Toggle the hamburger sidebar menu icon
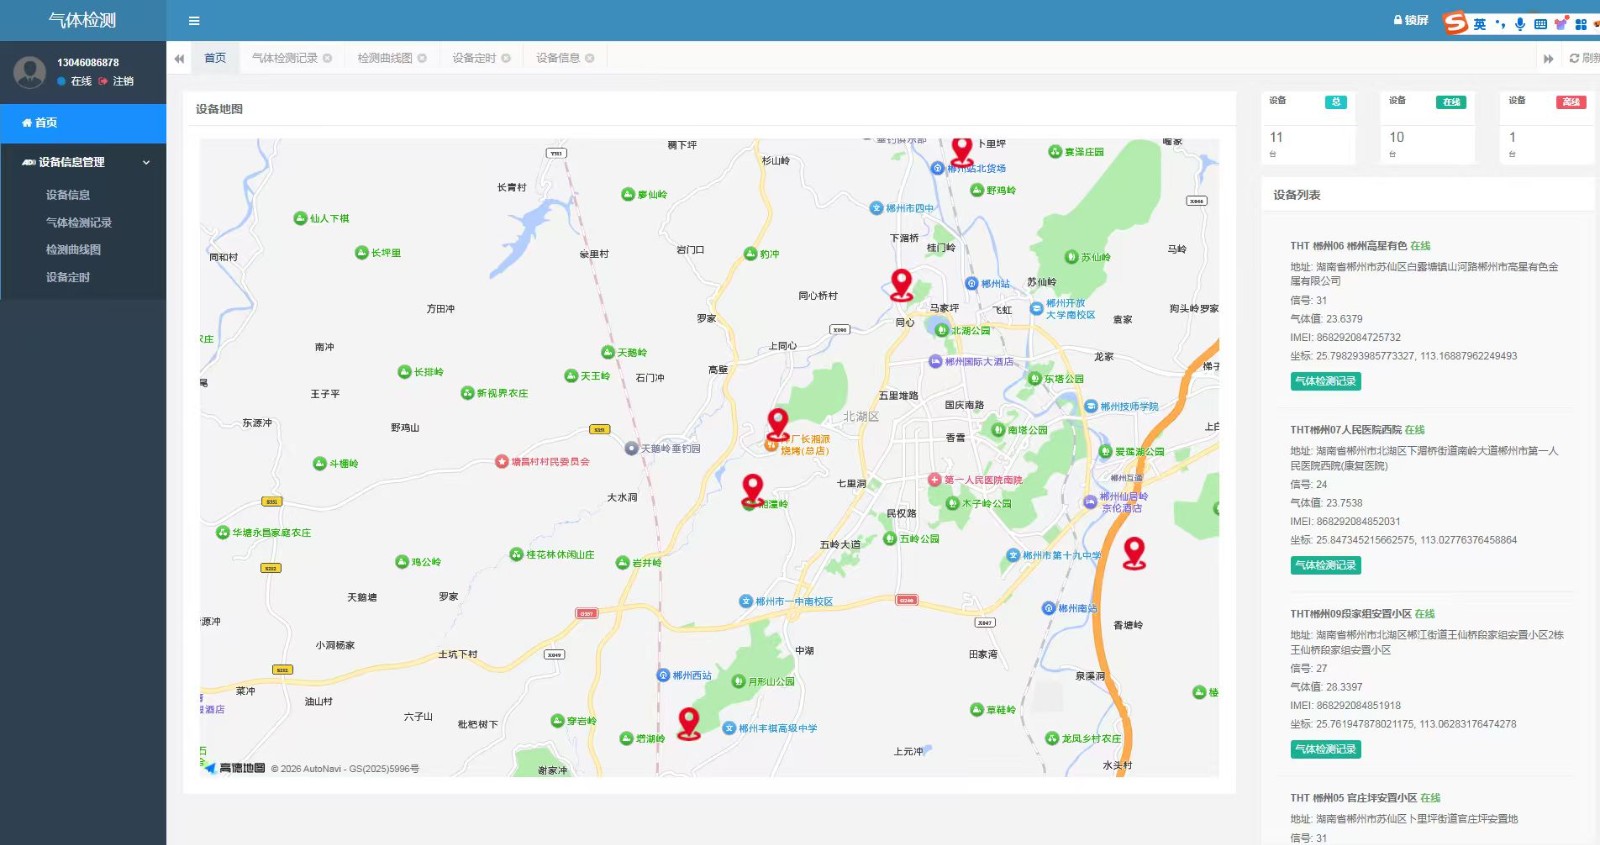This screenshot has width=1600, height=845. pos(194,21)
